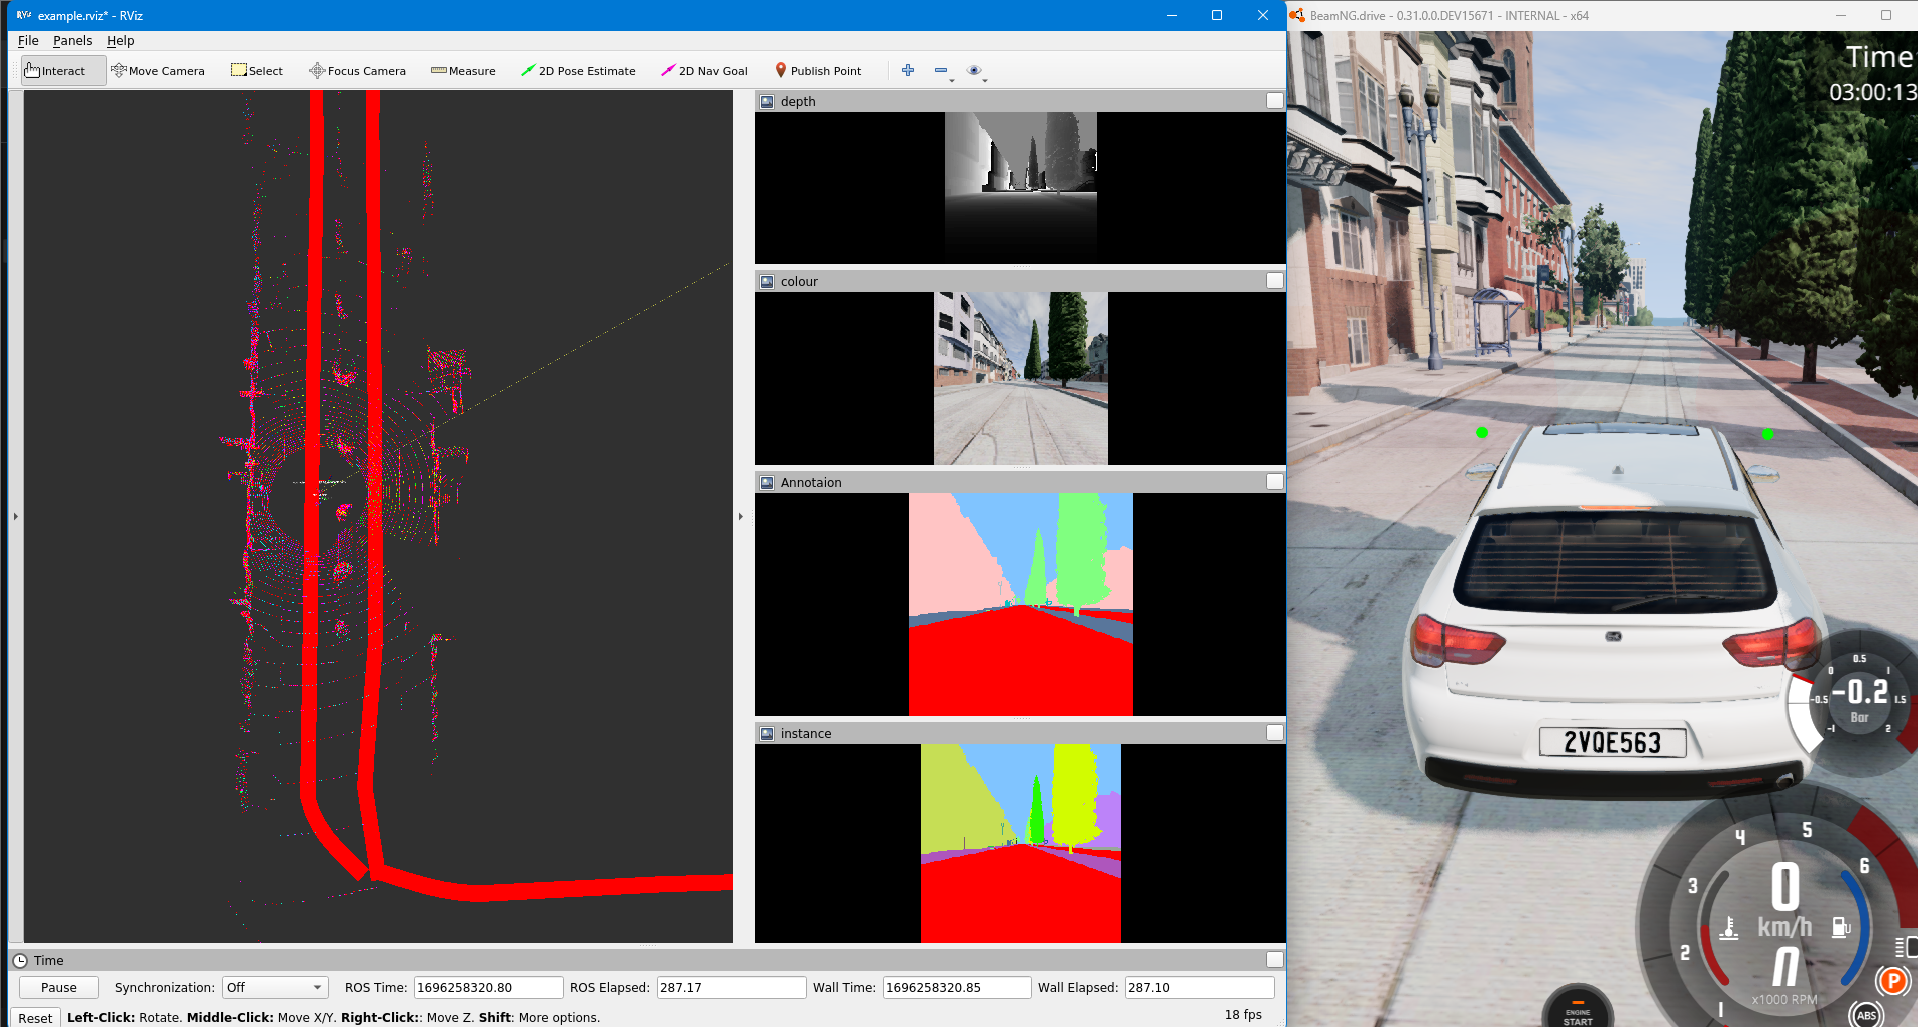
Task: Toggle the colour panel float checkbox
Action: coord(1274,281)
